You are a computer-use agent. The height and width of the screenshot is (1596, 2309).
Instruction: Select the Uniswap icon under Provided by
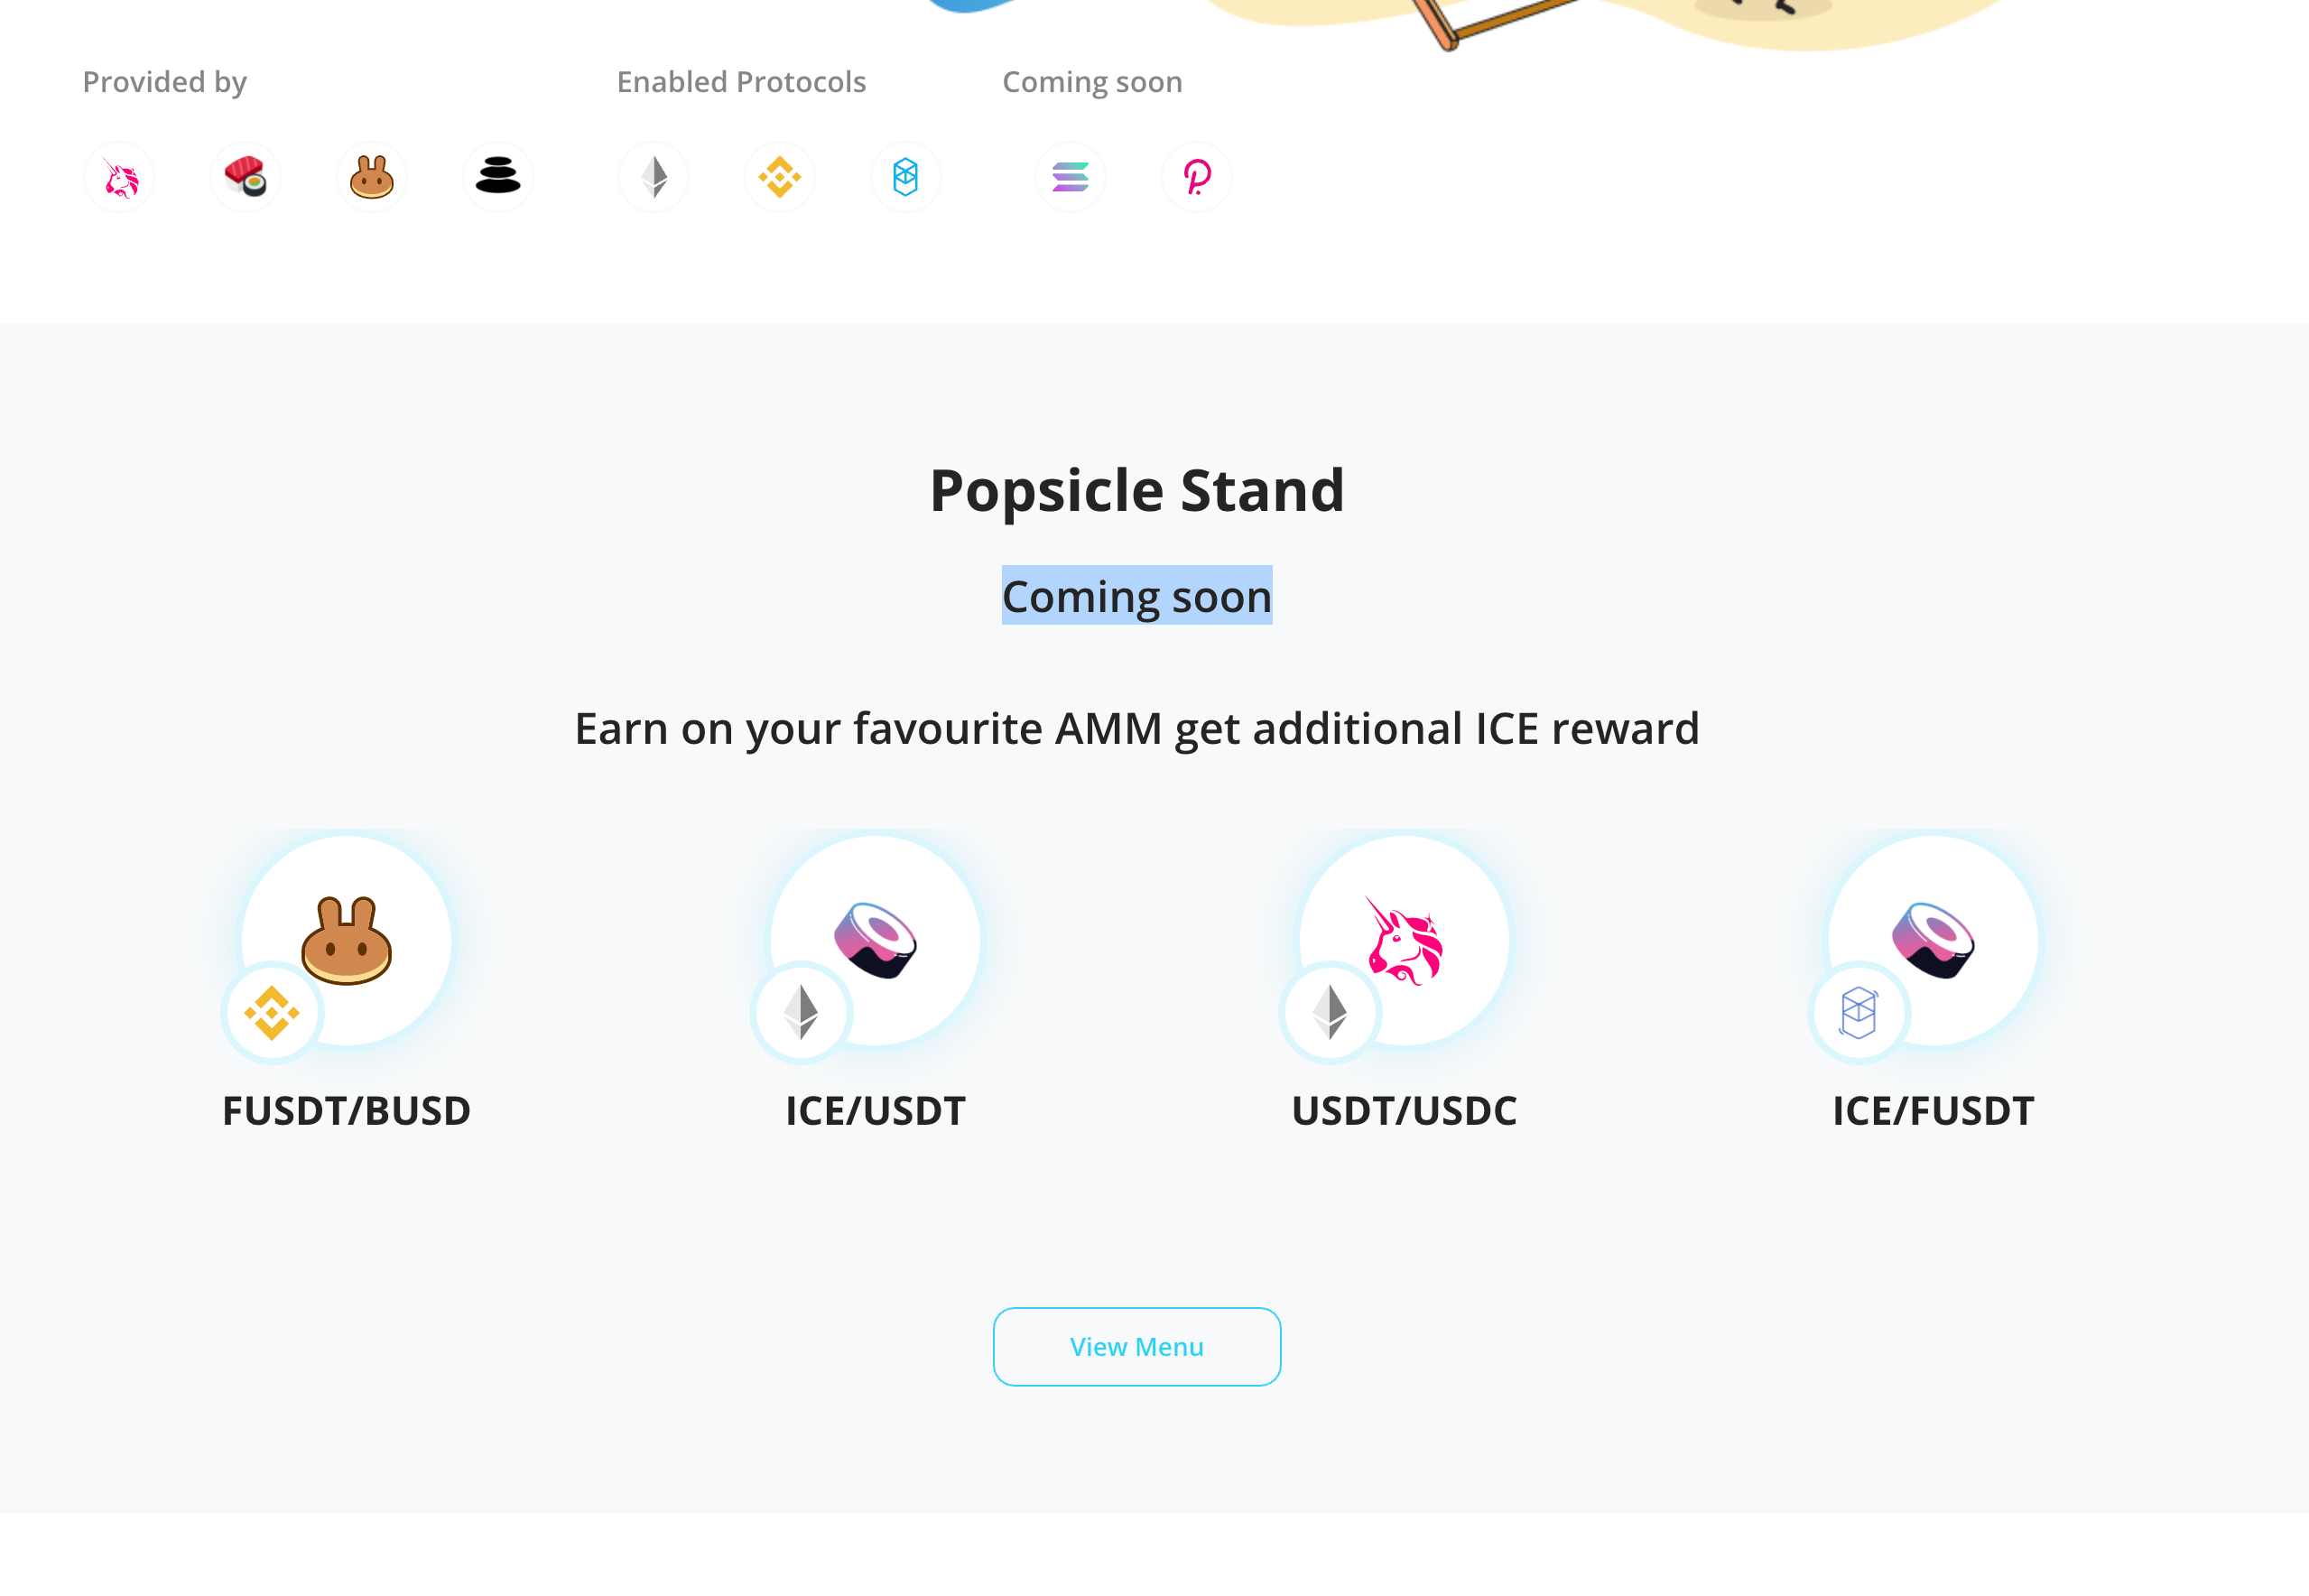click(119, 176)
